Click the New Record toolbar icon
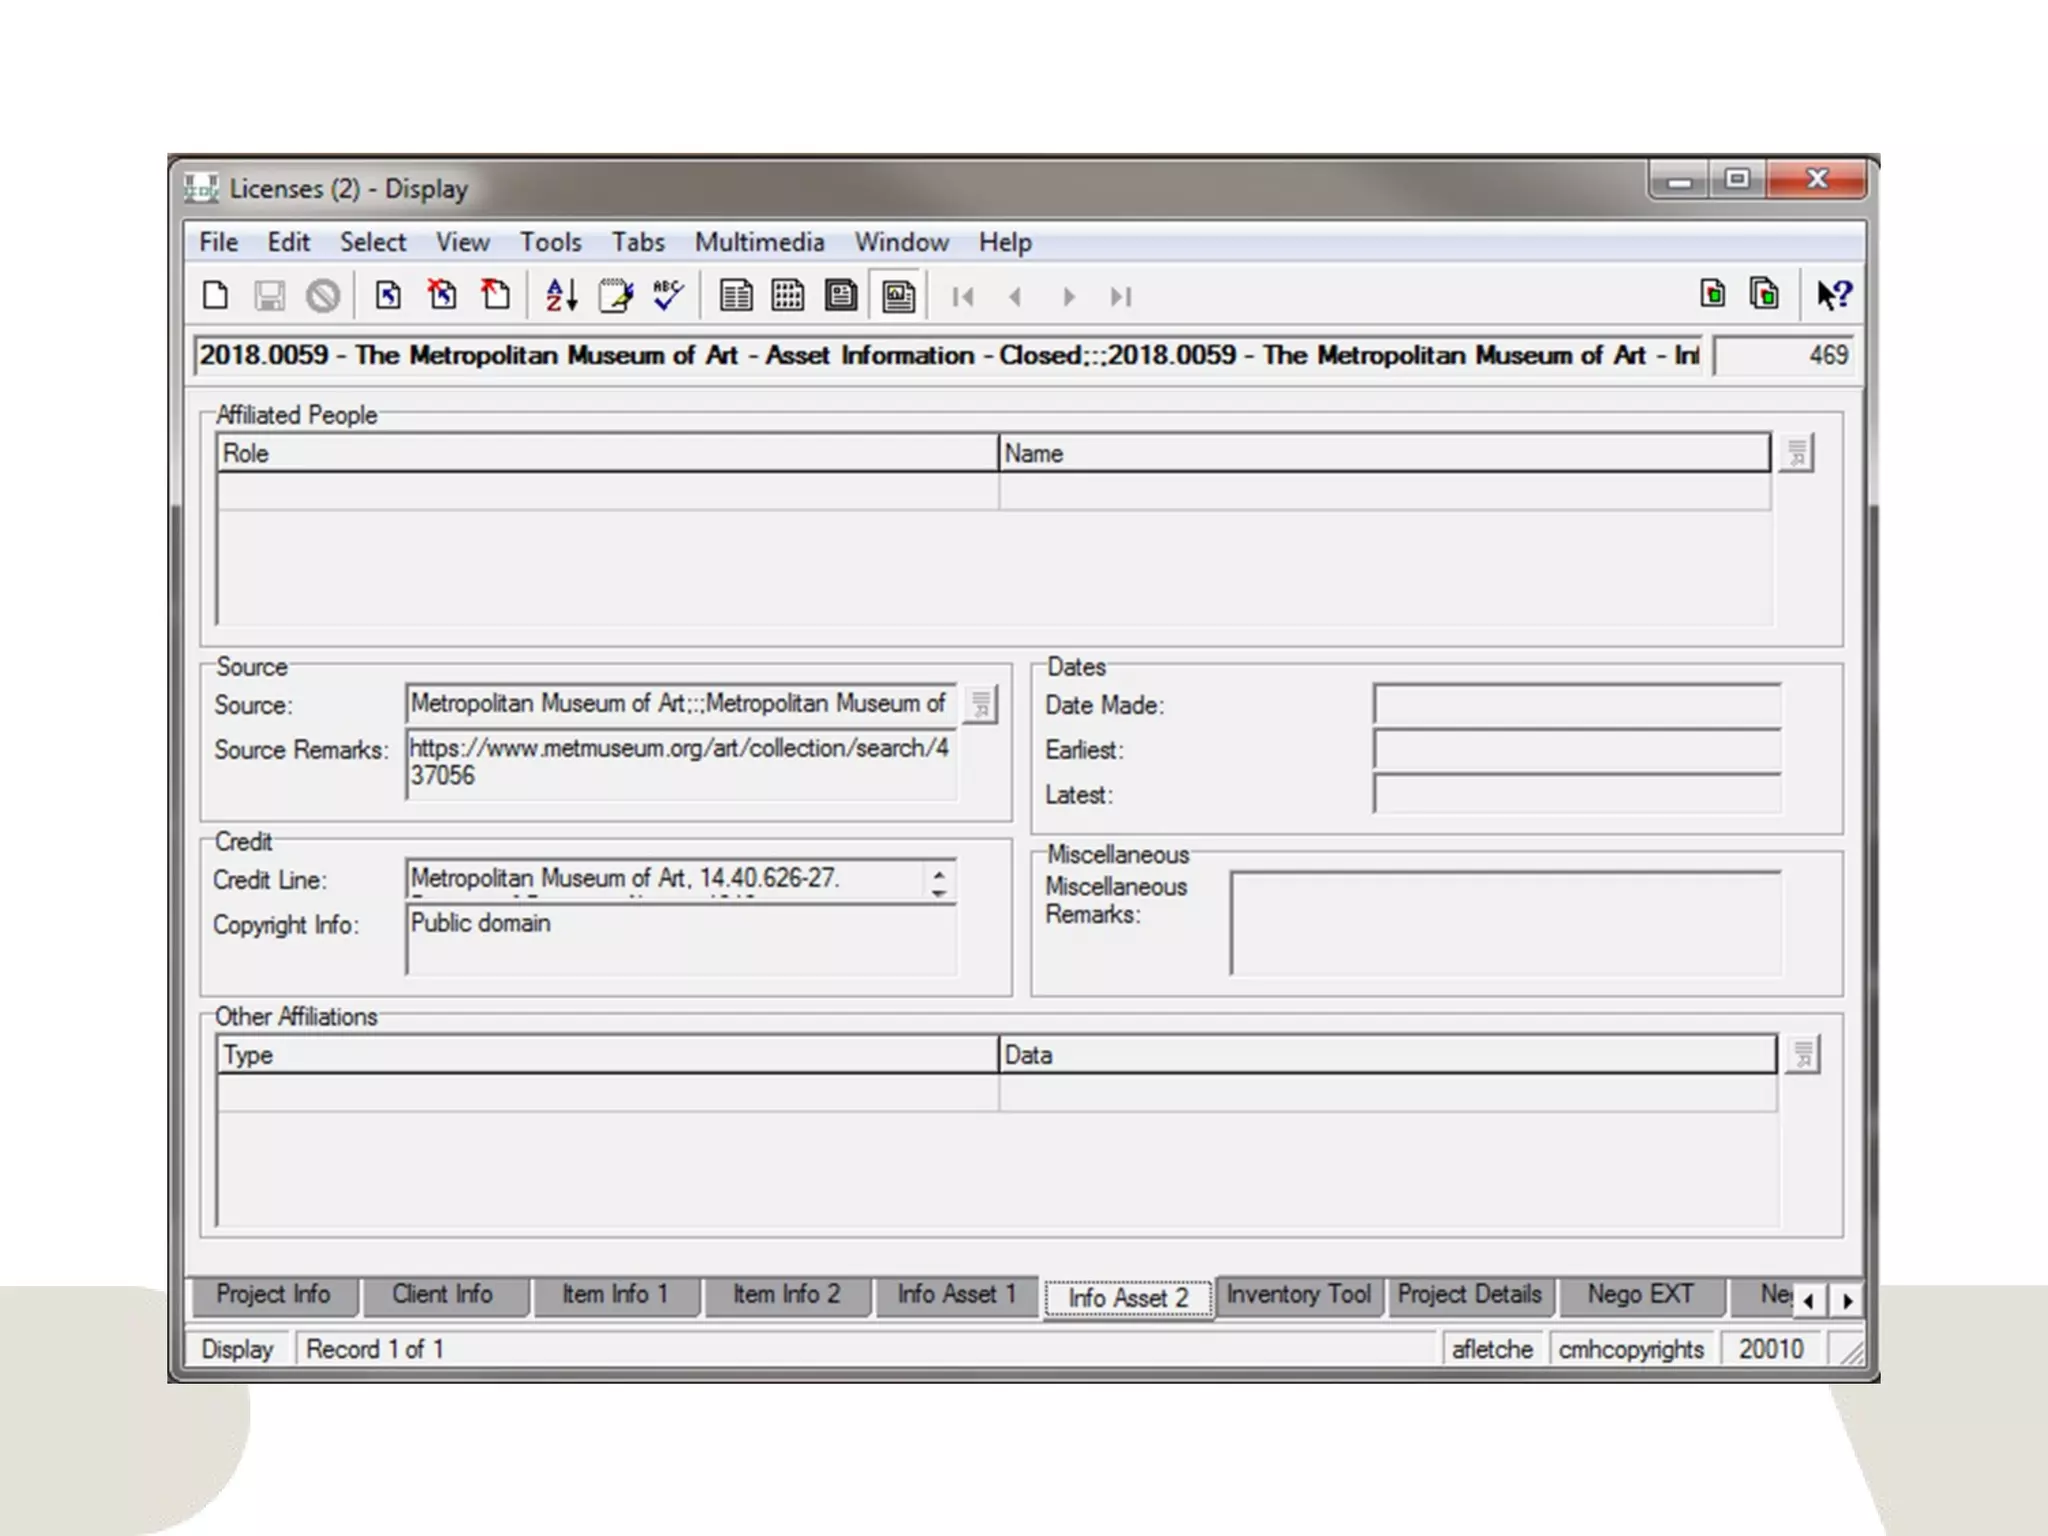The width and height of the screenshot is (2048, 1536). pyautogui.click(x=215, y=296)
